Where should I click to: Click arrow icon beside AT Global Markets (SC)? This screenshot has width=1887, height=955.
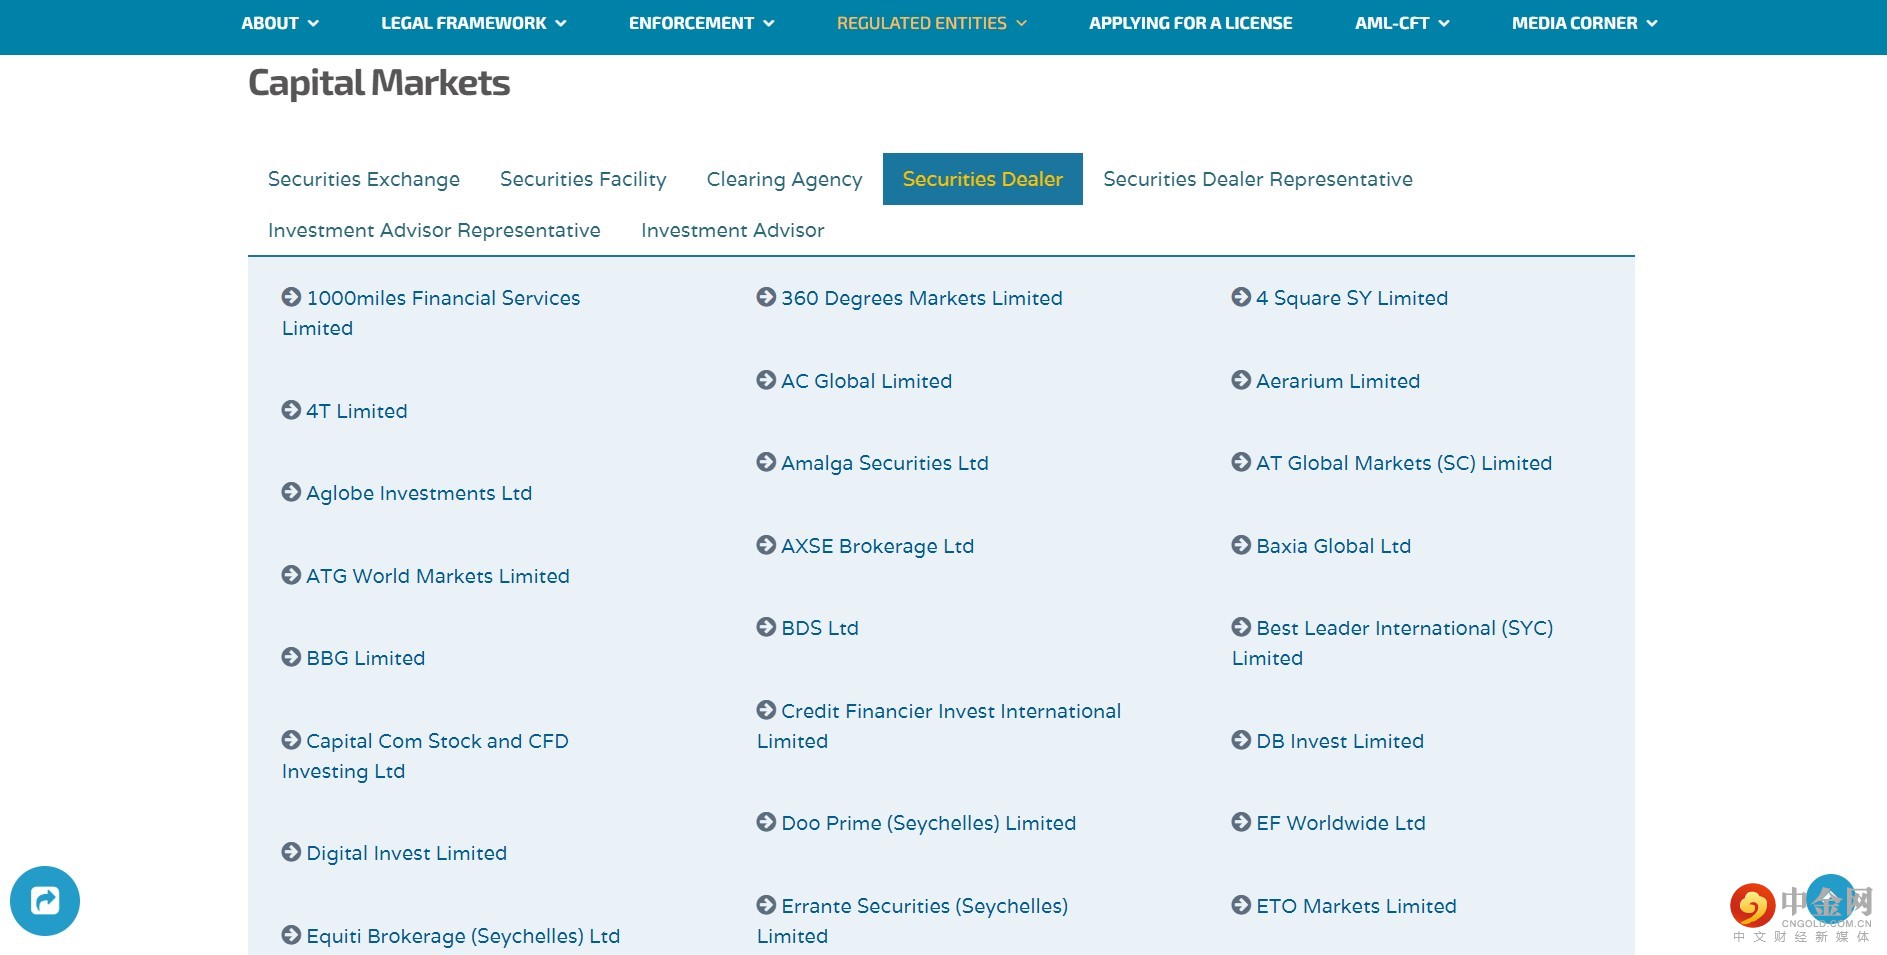click(x=1241, y=462)
